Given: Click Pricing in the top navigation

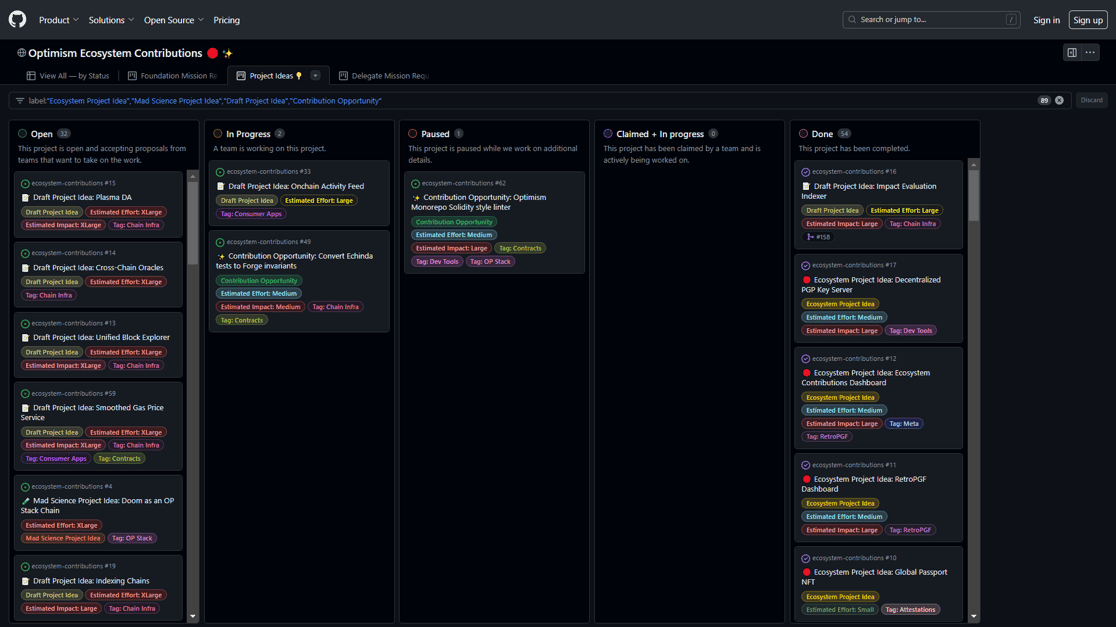Looking at the screenshot, I should [x=226, y=20].
